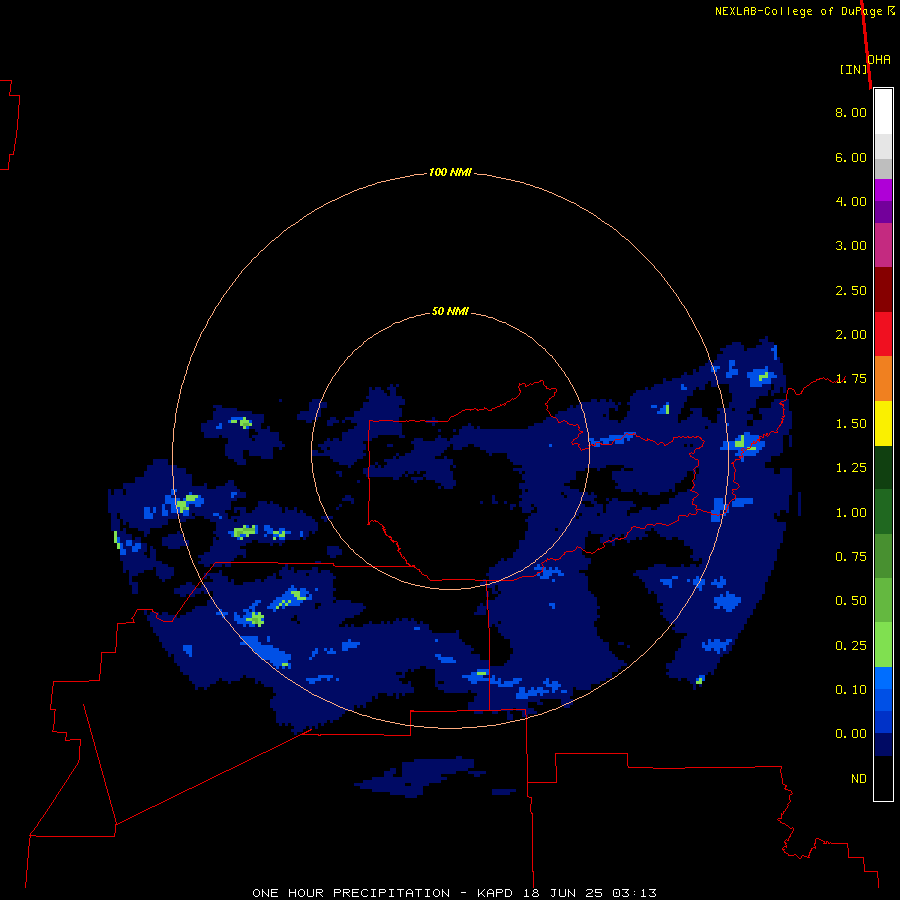The image size is (900, 900).
Task: Click the dark red color bar segment
Action: 883,290
